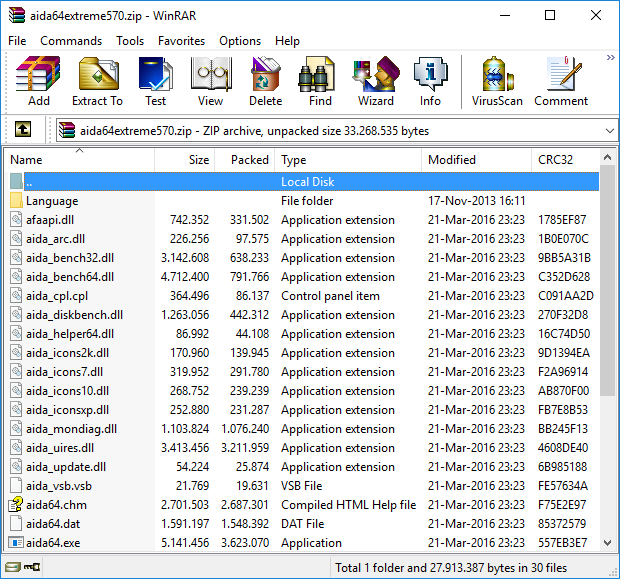This screenshot has width=620, height=579.
Task: Select the aida_icons2k.dll file name
Action: pyautogui.click(x=68, y=353)
